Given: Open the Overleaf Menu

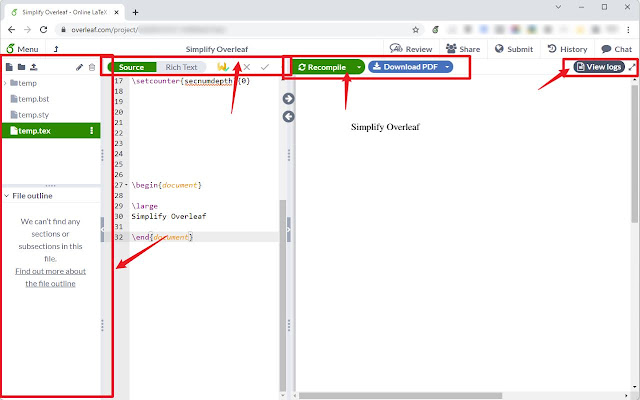Looking at the screenshot, I should click(x=22, y=49).
